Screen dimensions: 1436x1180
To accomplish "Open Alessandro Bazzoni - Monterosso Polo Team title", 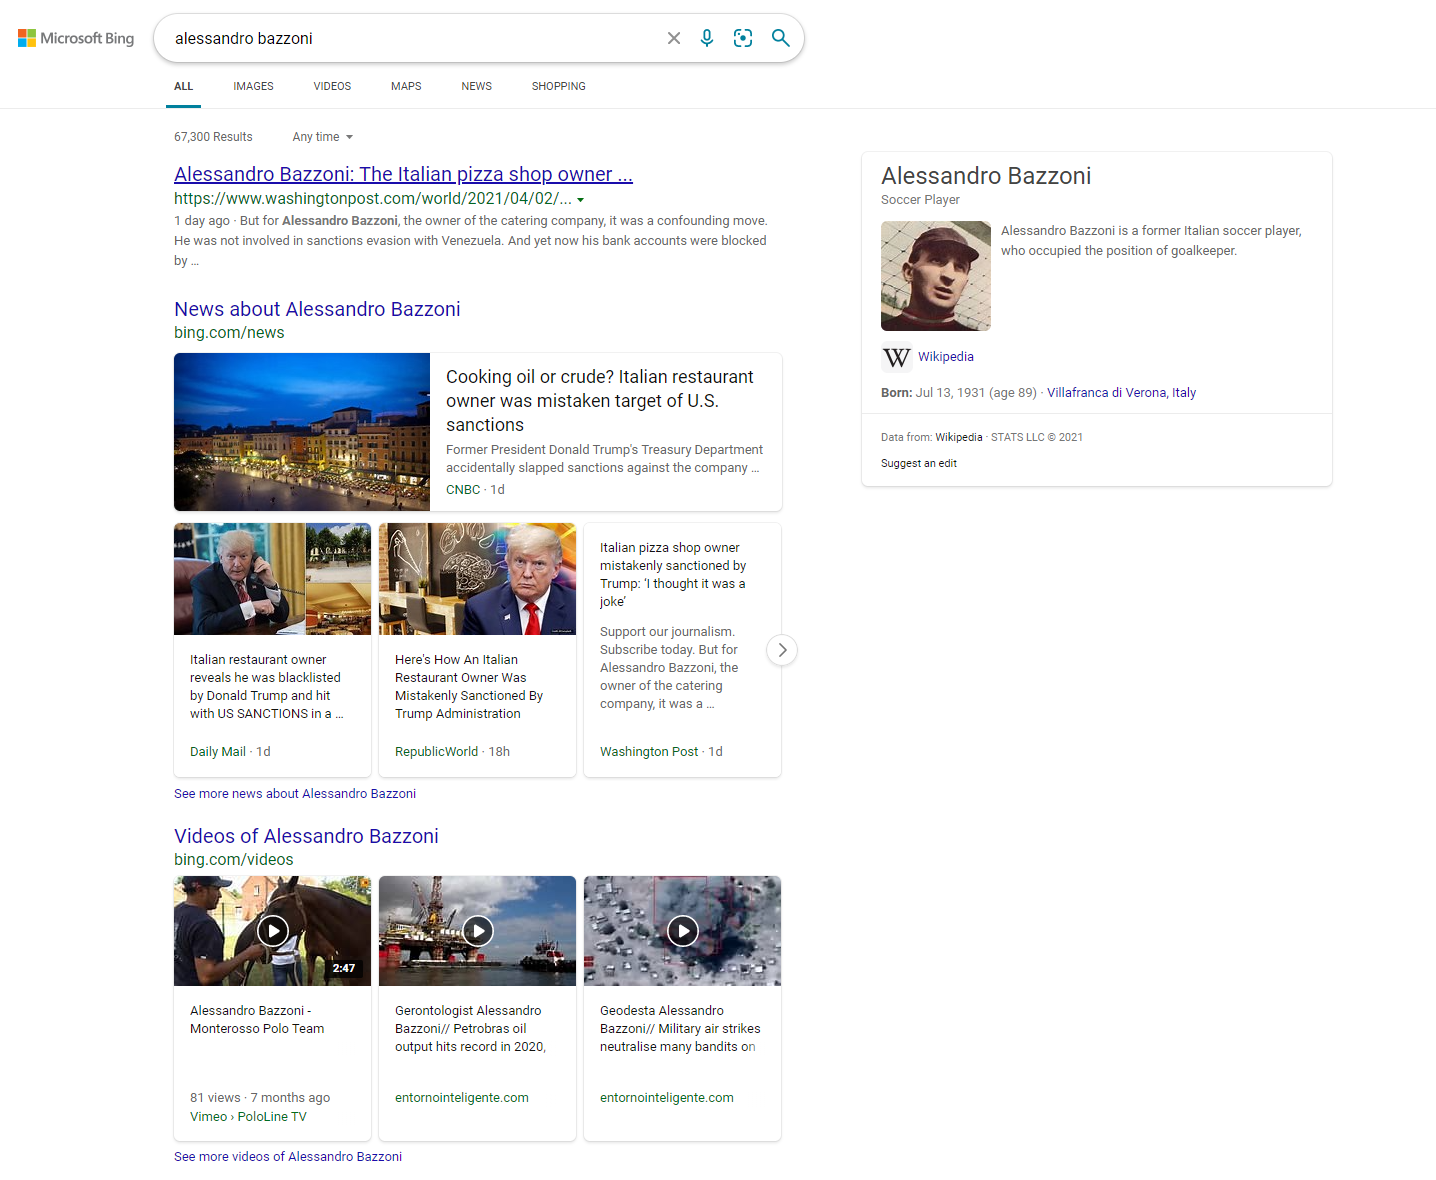I will [x=257, y=1019].
